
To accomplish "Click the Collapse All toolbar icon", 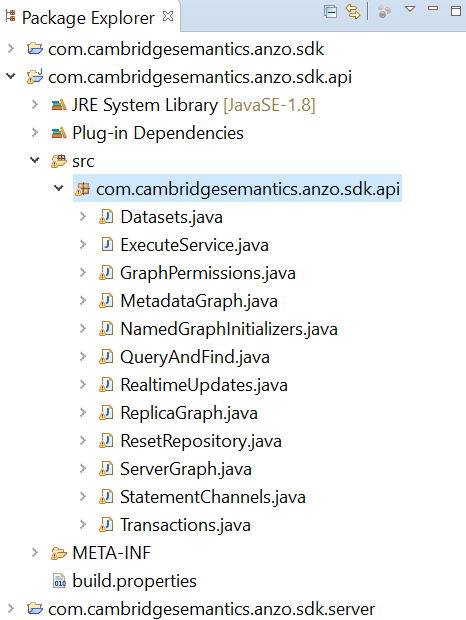I will pos(330,12).
